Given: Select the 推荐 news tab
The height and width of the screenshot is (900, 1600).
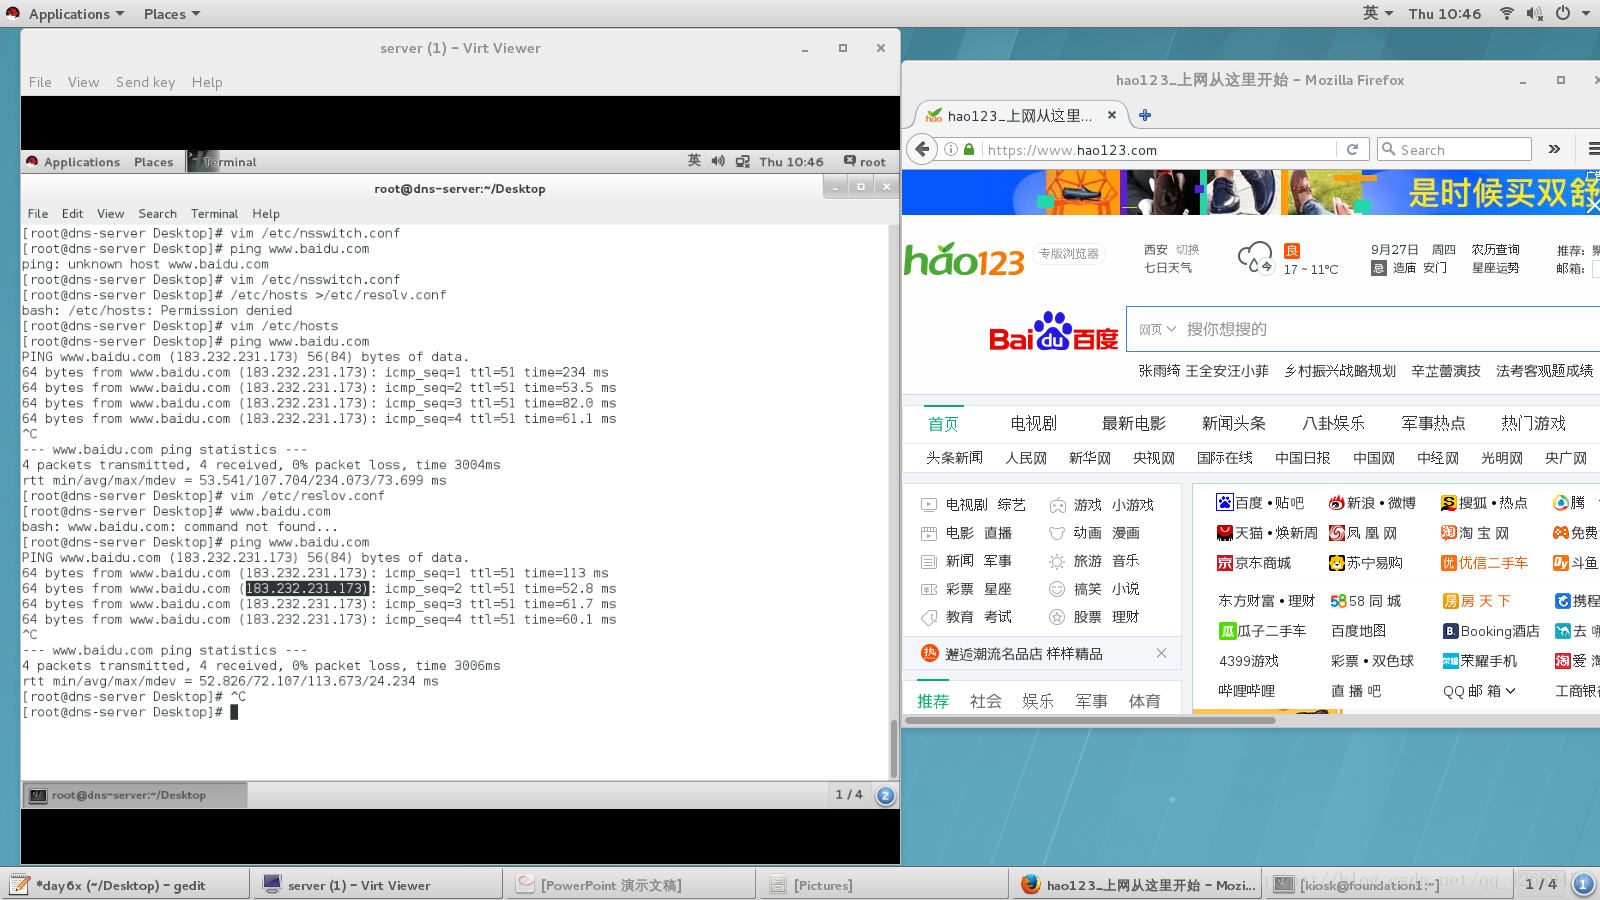Looking at the screenshot, I should (932, 701).
